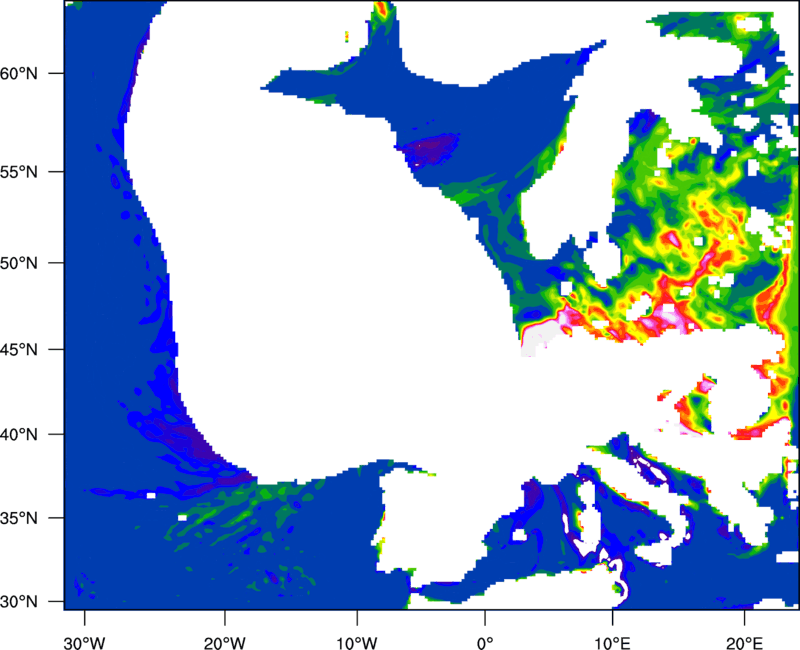Click the 50°N latitude label
800x650 pixels.
click(19, 263)
